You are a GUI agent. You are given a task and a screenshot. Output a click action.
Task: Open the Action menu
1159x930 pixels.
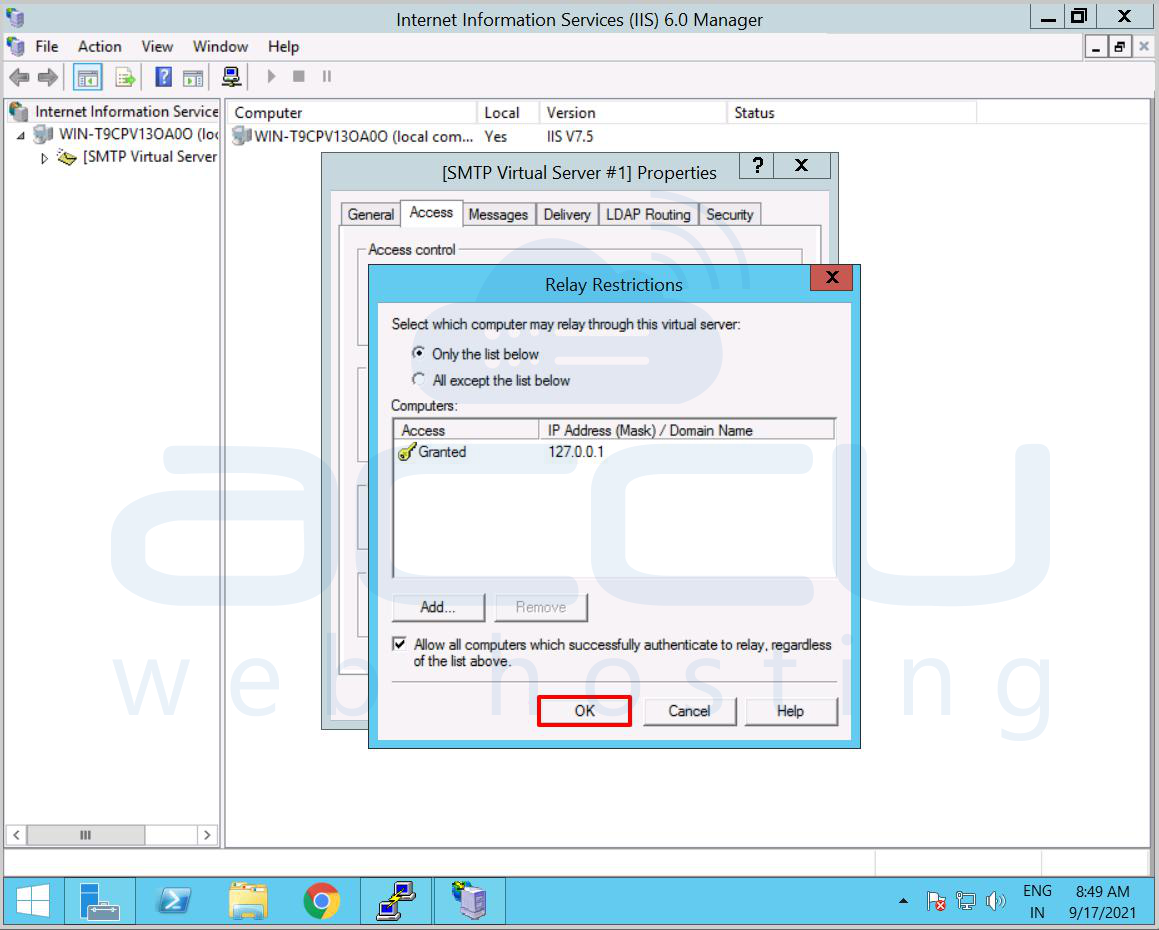[x=100, y=47]
